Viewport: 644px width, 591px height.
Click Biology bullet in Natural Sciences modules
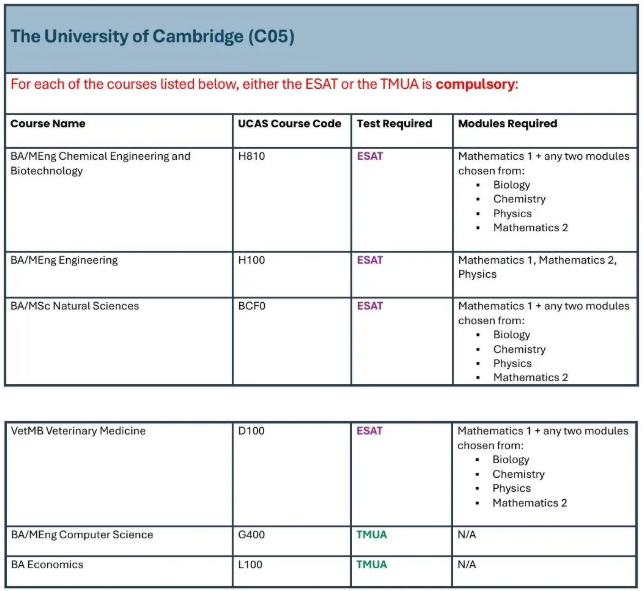[511, 335]
